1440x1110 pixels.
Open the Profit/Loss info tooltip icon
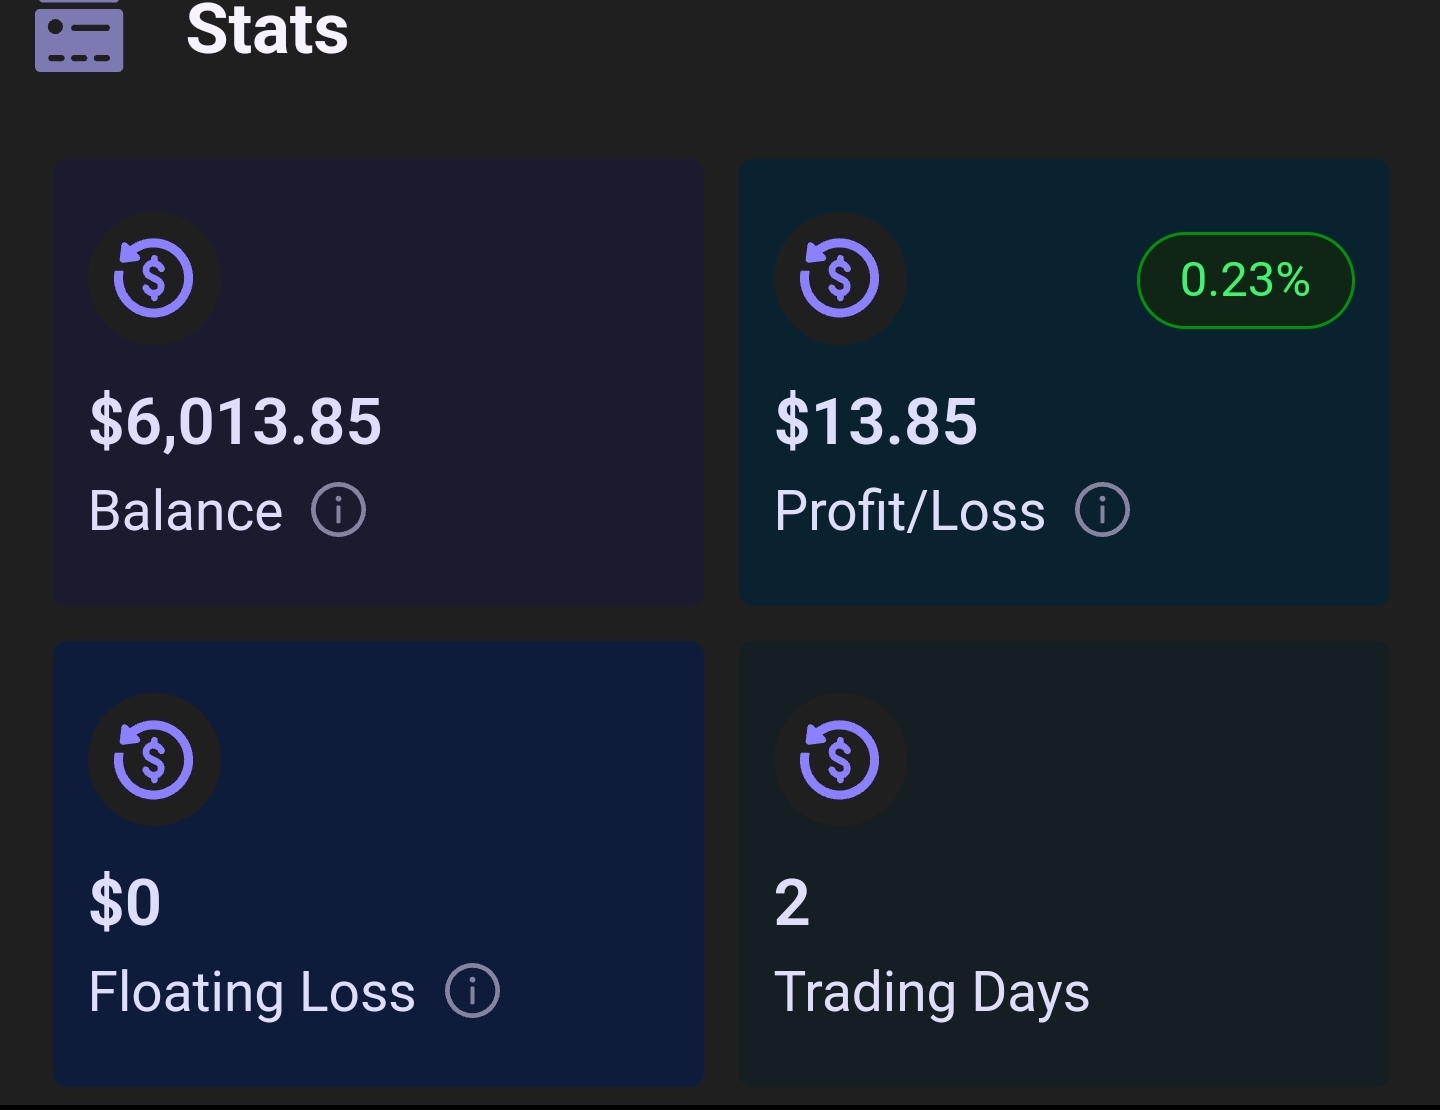pyautogui.click(x=1102, y=510)
